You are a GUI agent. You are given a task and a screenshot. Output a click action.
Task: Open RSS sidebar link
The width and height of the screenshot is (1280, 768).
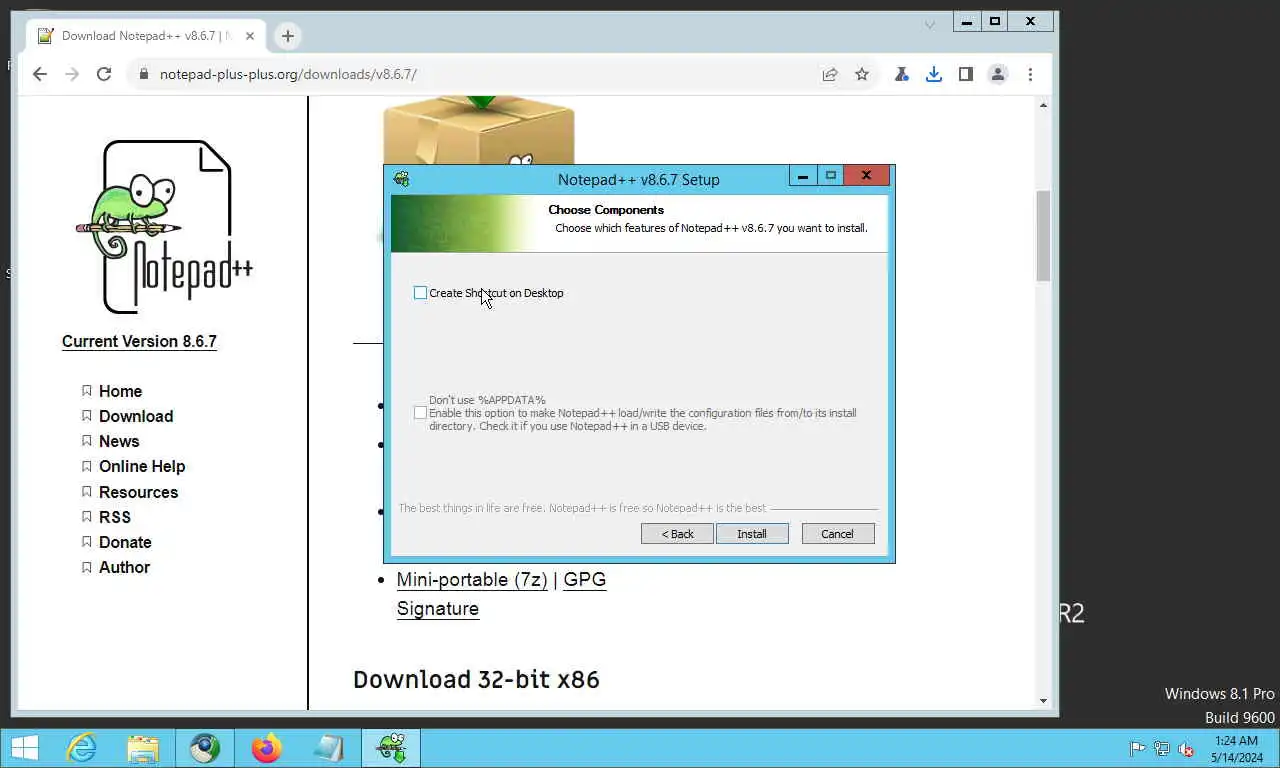coord(115,517)
